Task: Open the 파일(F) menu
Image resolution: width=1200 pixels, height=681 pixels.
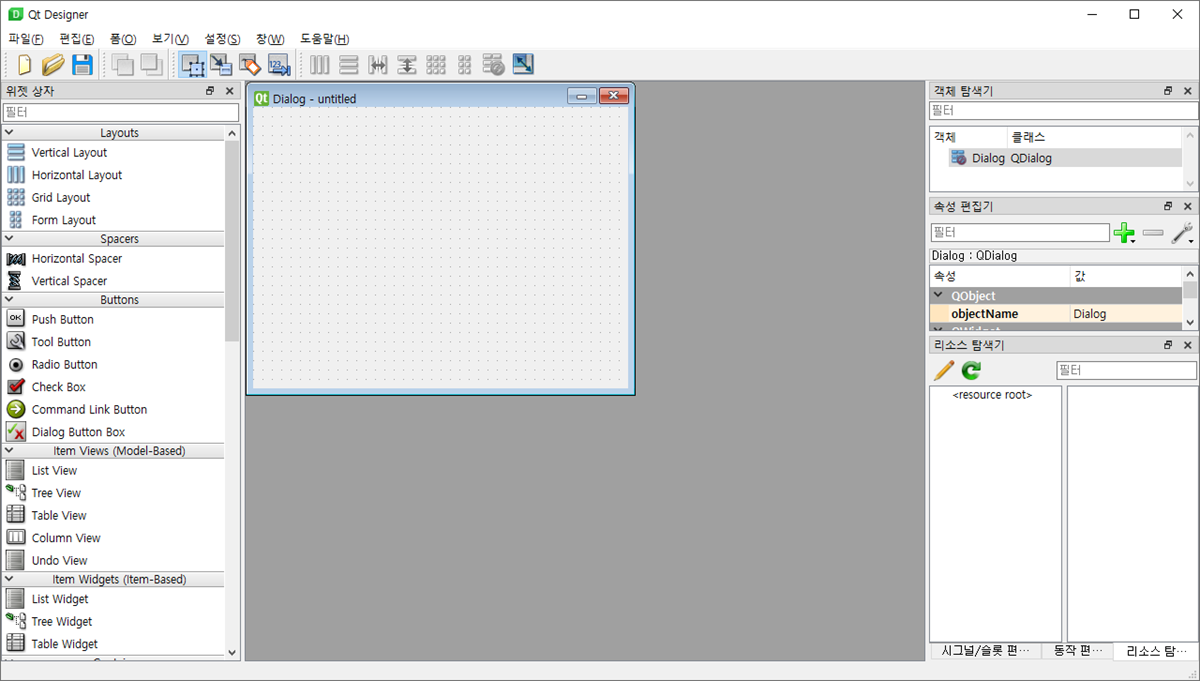Action: (26, 39)
